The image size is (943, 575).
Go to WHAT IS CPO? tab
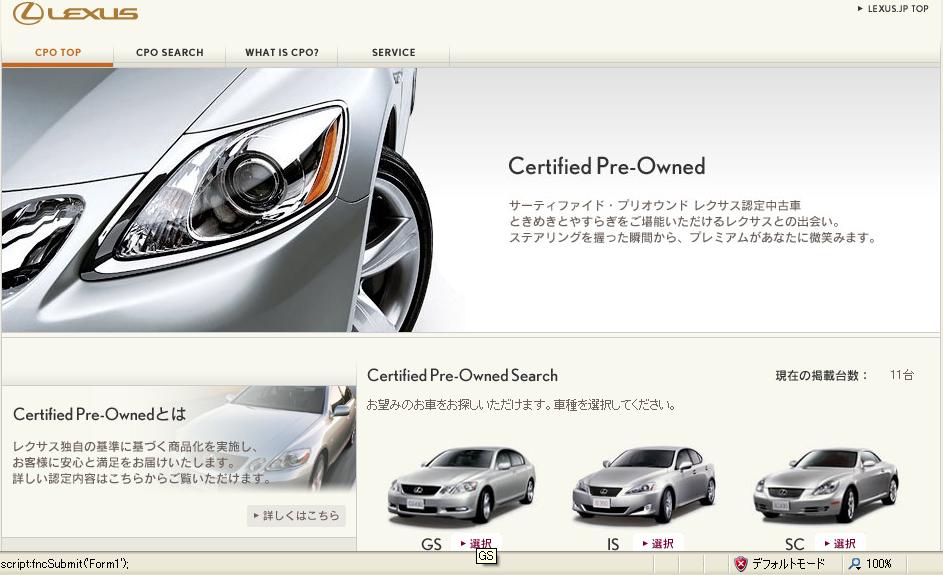tap(281, 52)
